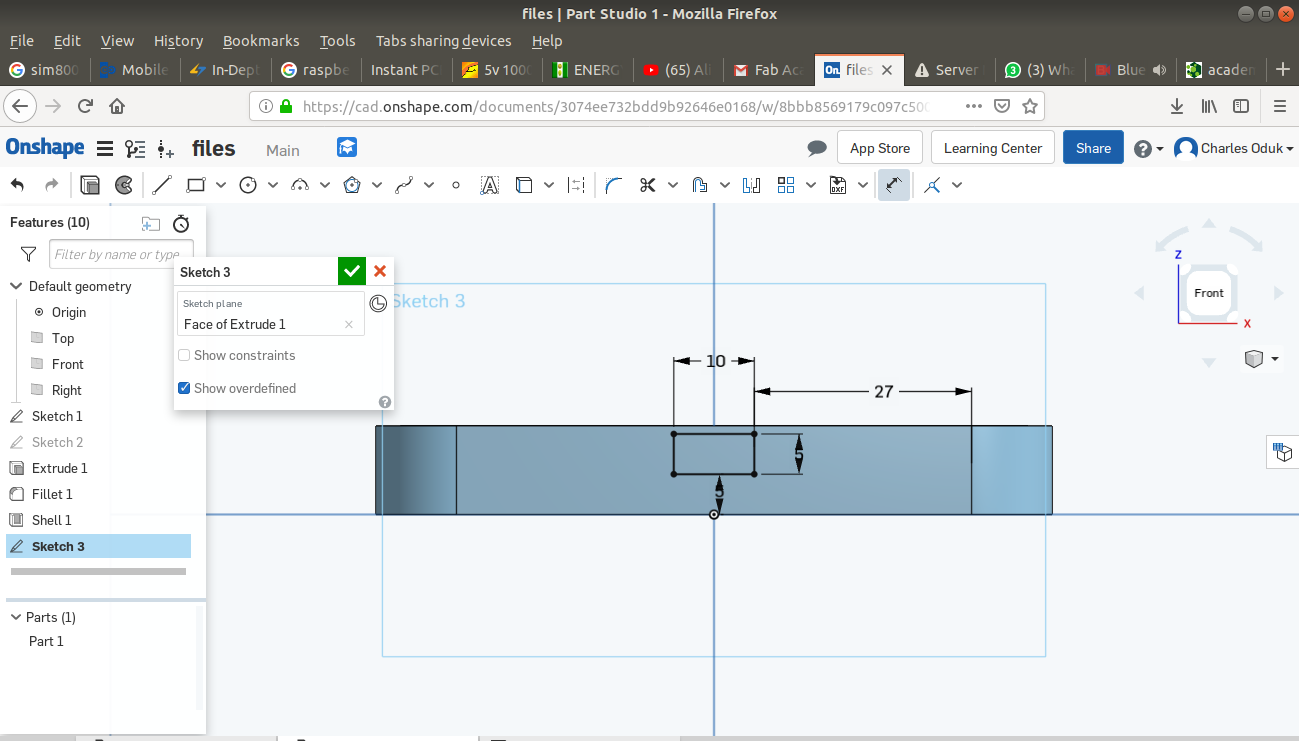Click the Filter by name or type field
This screenshot has width=1299, height=741.
[121, 254]
